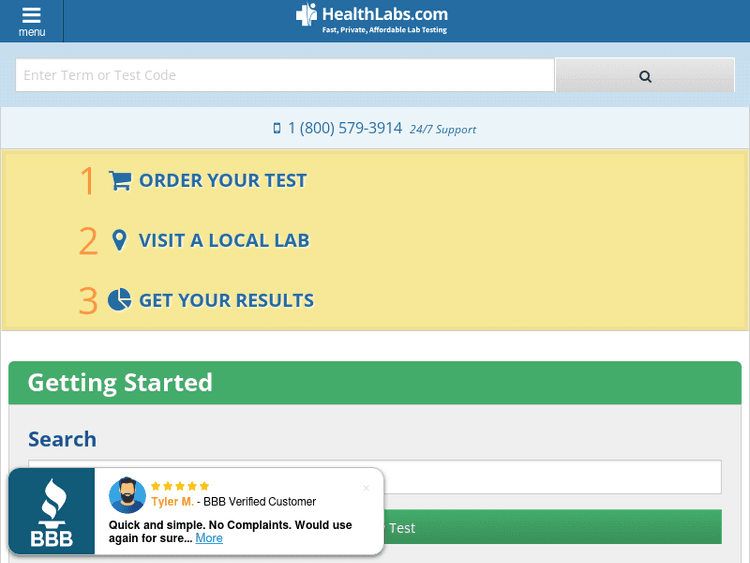Click Tyler M. reviewer avatar
750x563 pixels.
(x=127, y=495)
